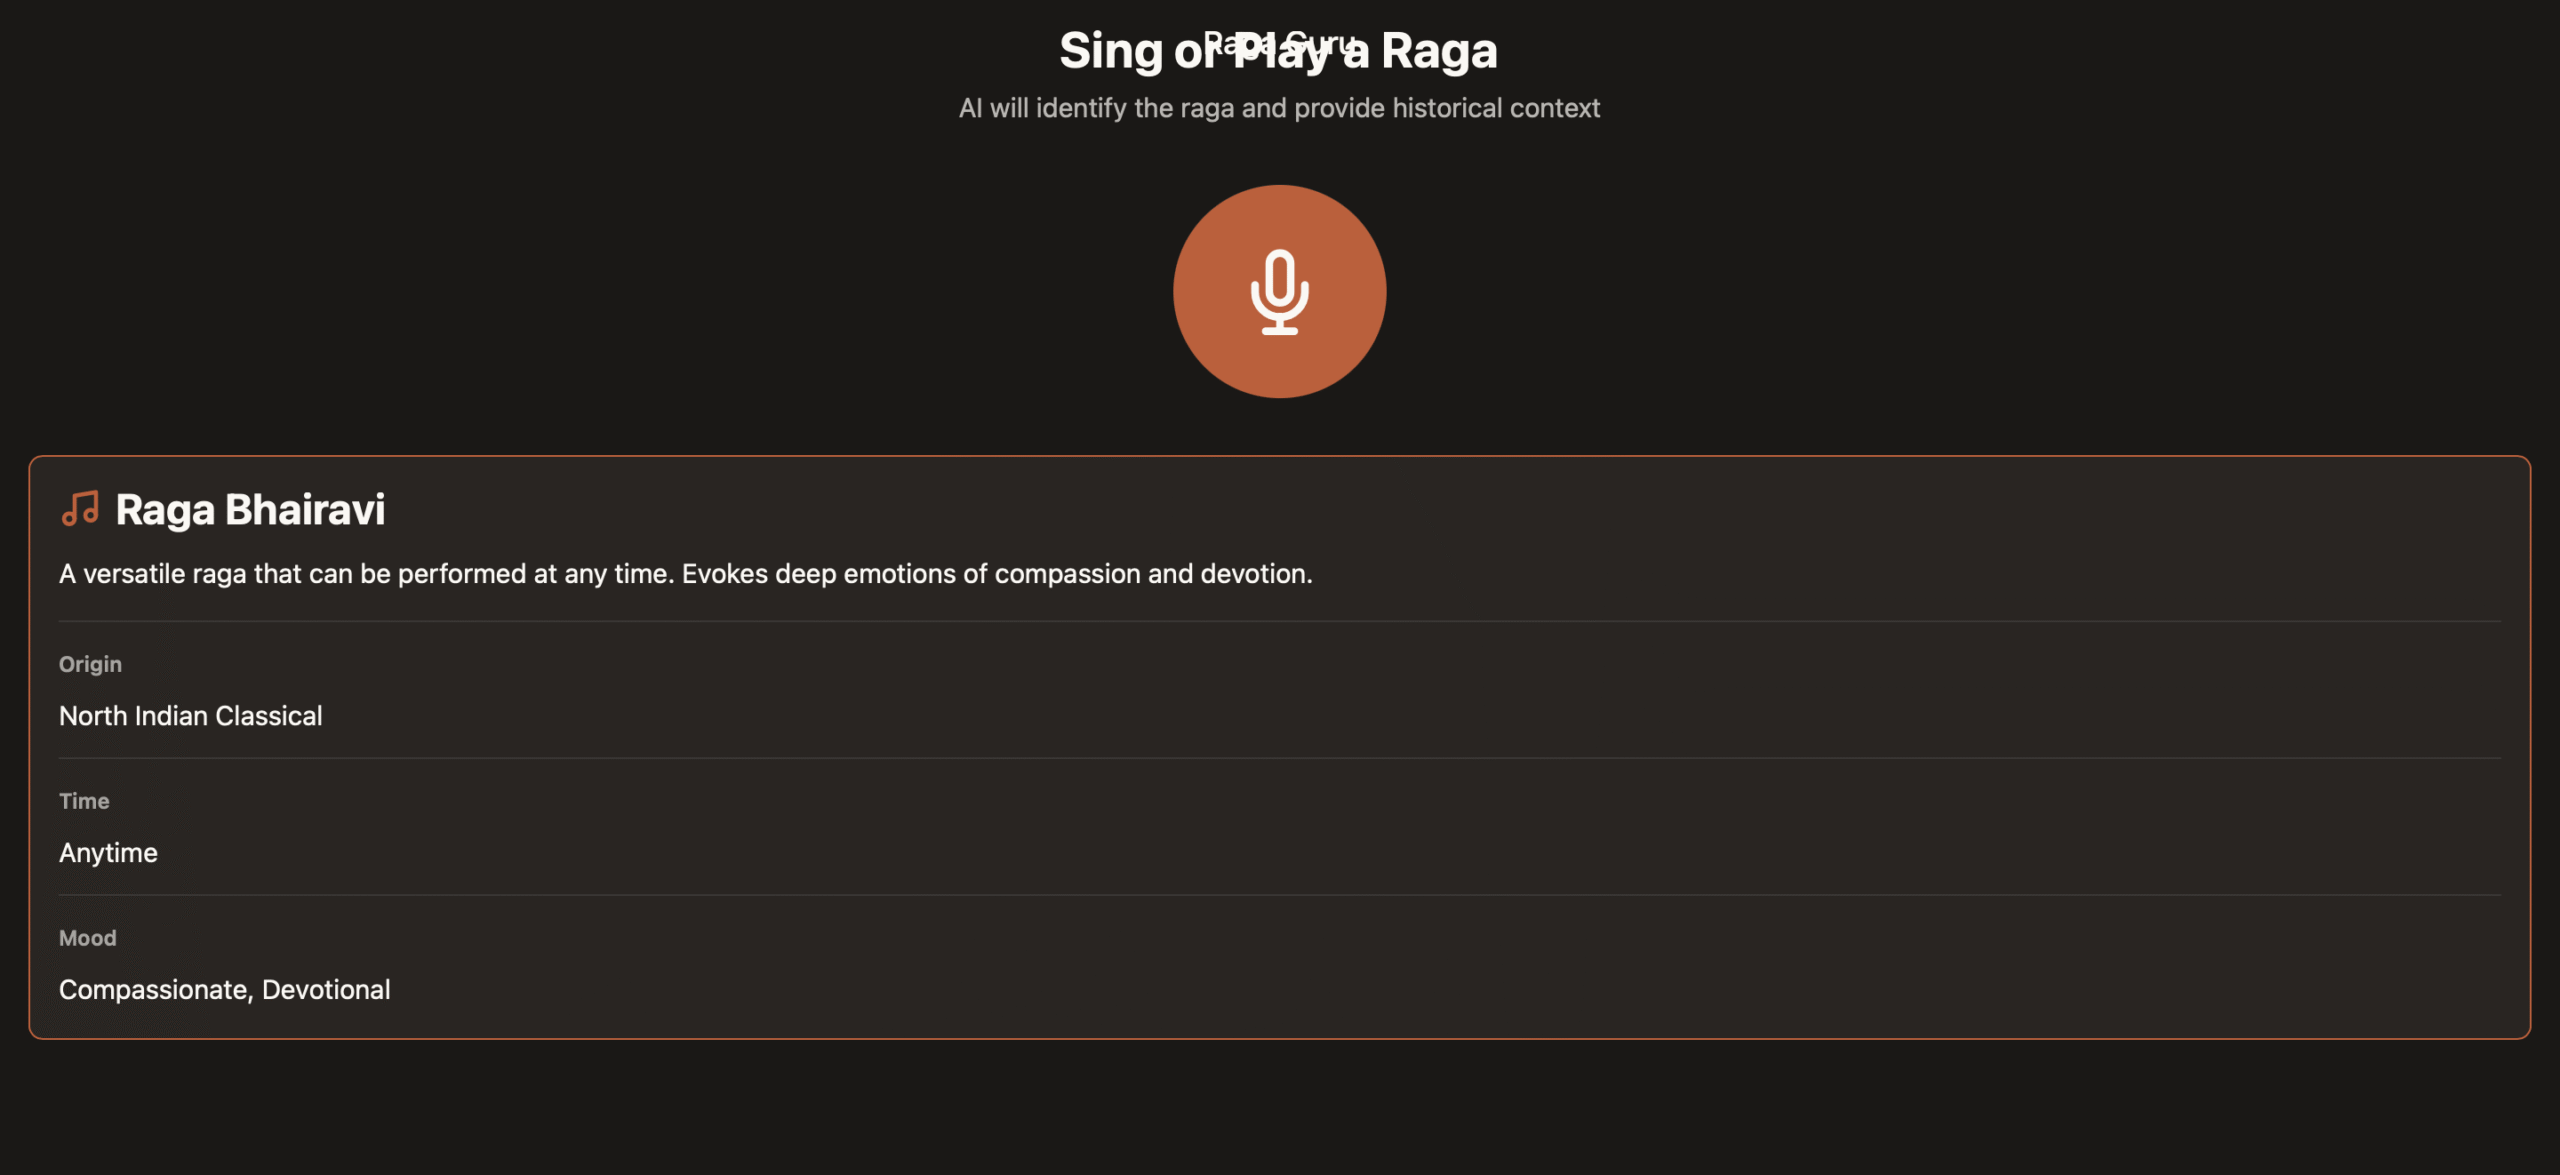
Task: Select the Anytime value
Action: pyautogui.click(x=108, y=853)
